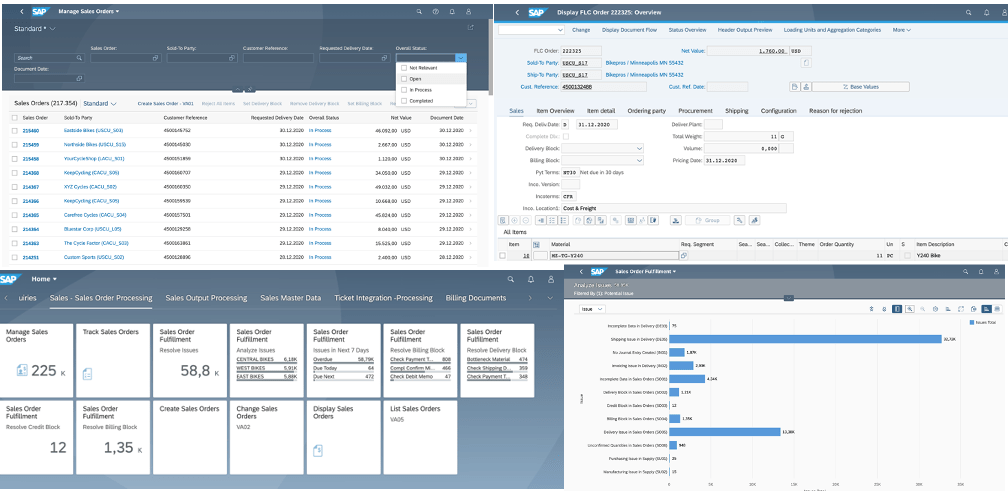
Task: Expand Standard table view dropdown beside Sales Orders
Action: point(113,103)
